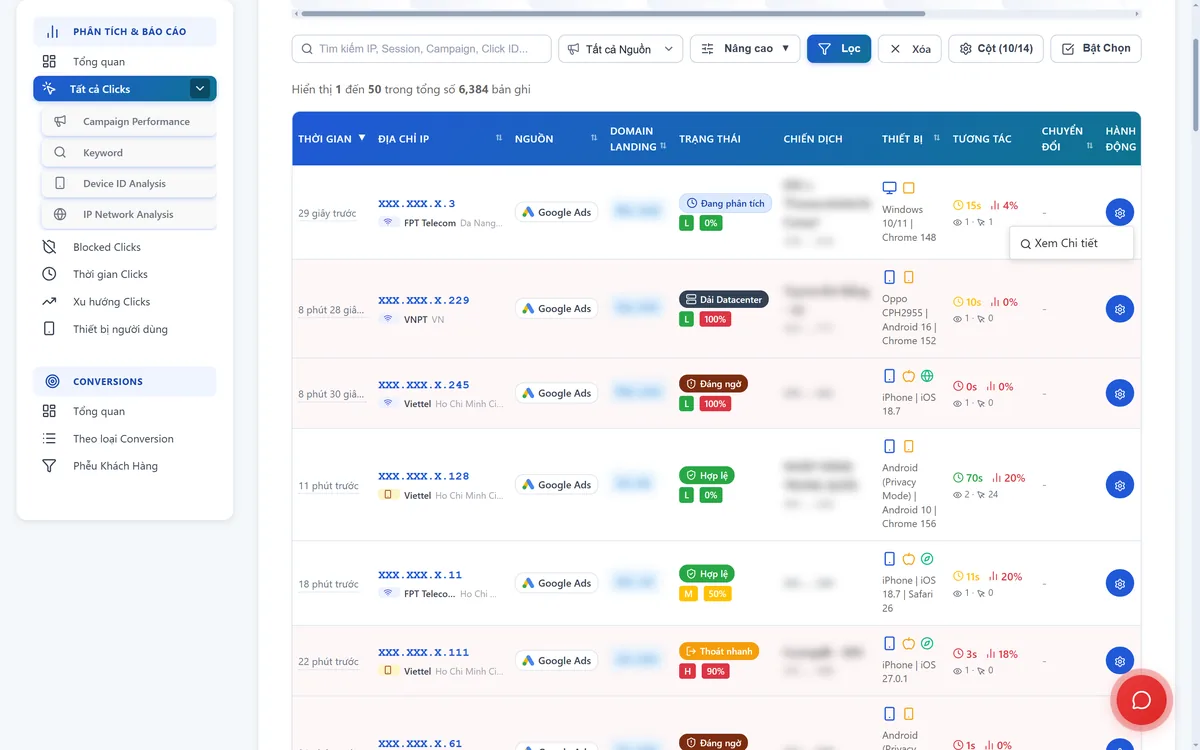The height and width of the screenshot is (750, 1200).
Task: Choose Xem Chi tiết from popup menu
Action: coord(1071,243)
